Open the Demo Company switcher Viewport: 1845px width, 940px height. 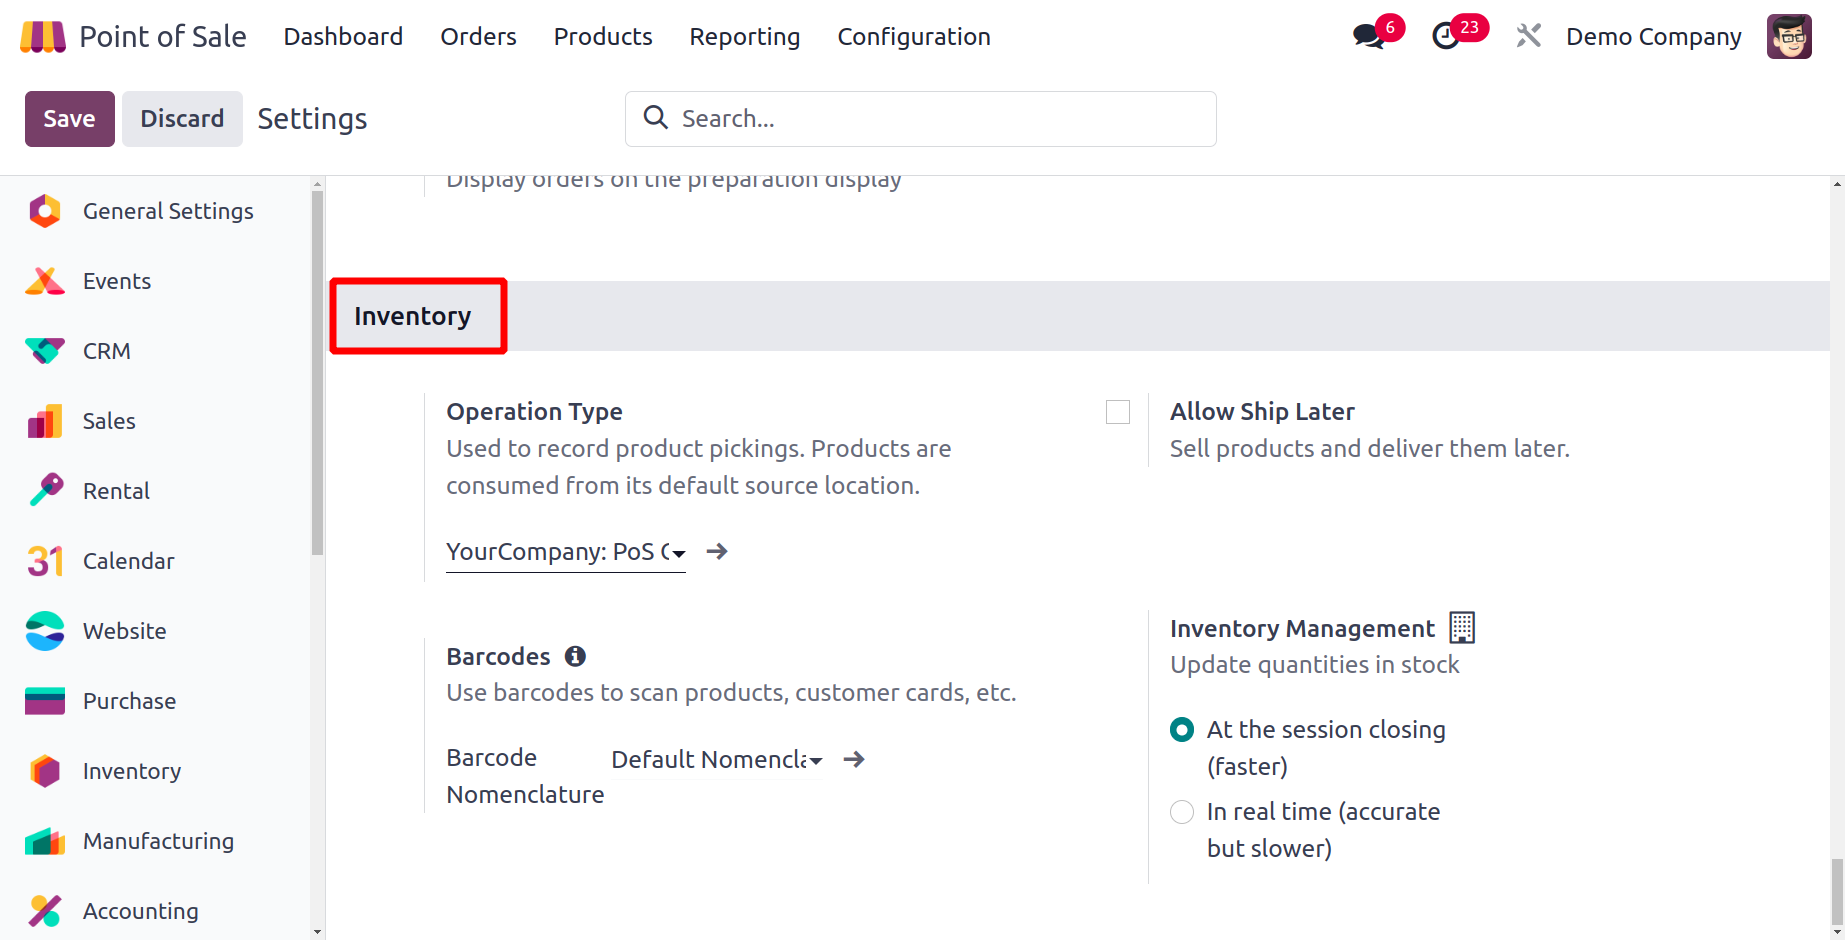[x=1653, y=37]
